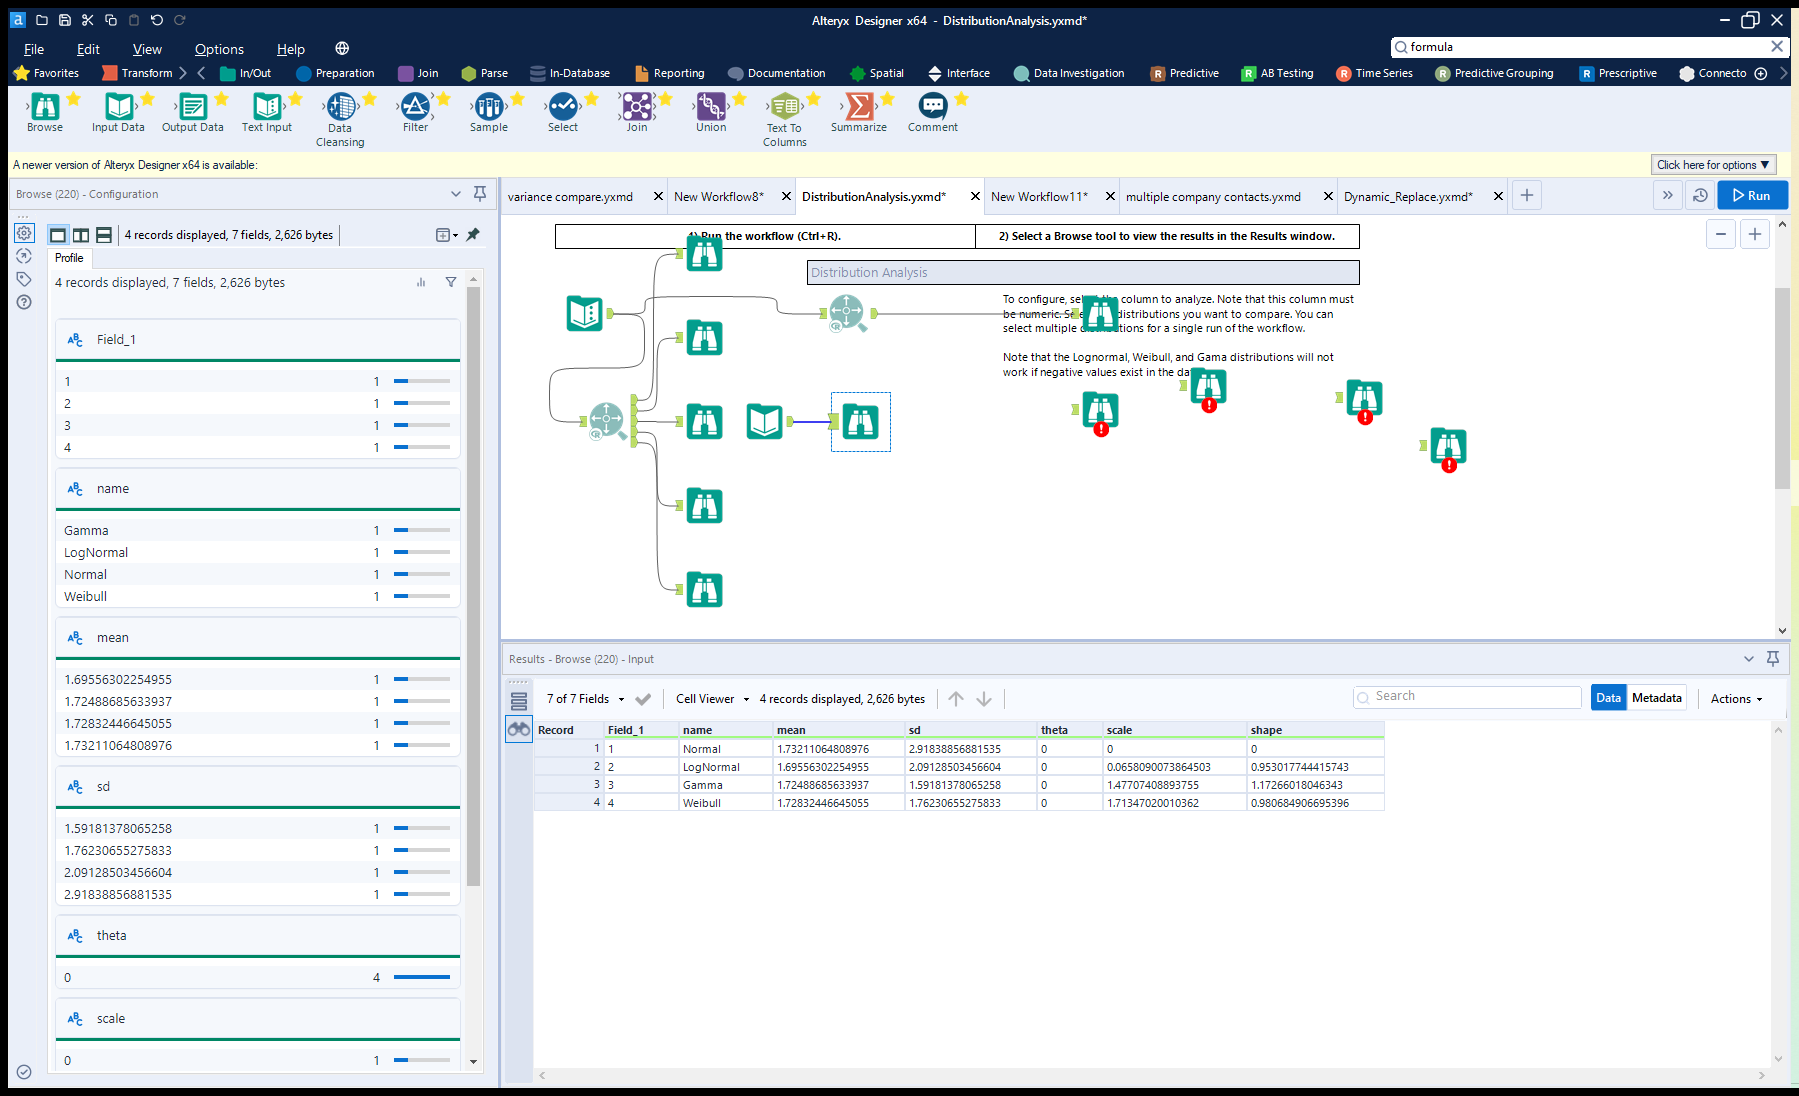The width and height of the screenshot is (1799, 1096).
Task: Open the Options menu
Action: pyautogui.click(x=219, y=49)
